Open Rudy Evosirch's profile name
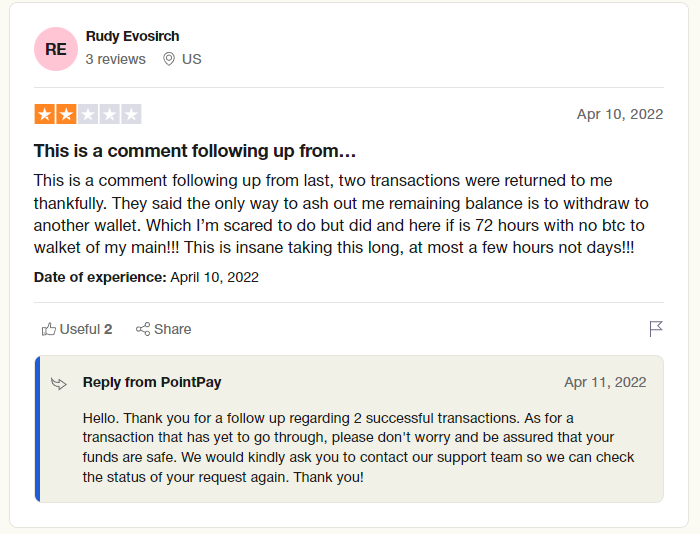 (132, 36)
